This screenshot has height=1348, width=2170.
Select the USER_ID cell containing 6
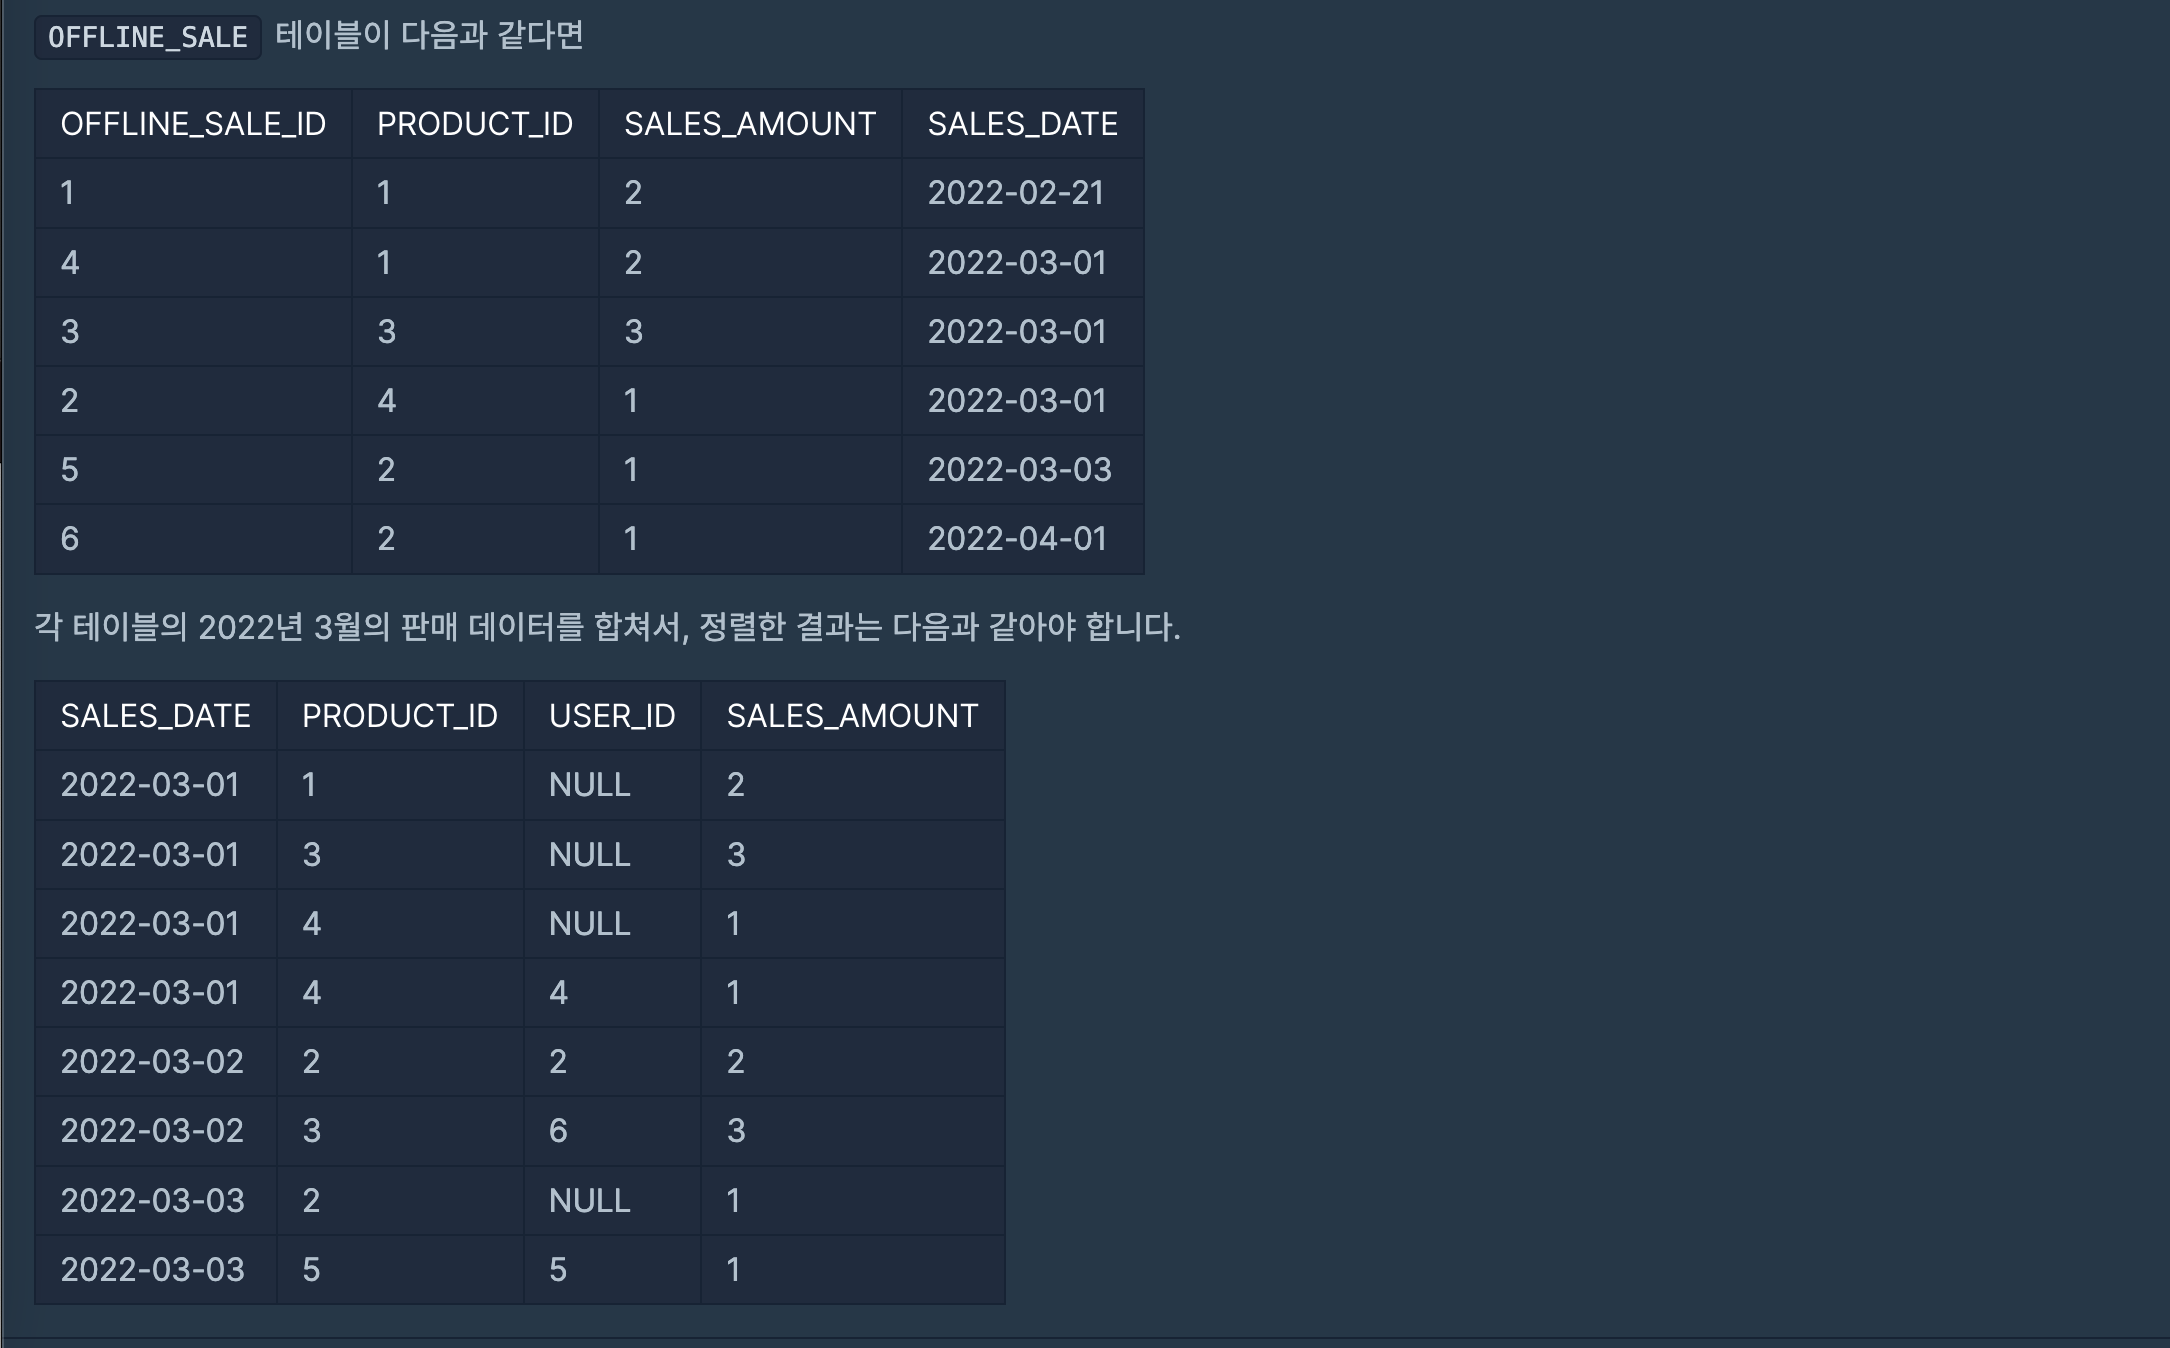click(558, 1131)
